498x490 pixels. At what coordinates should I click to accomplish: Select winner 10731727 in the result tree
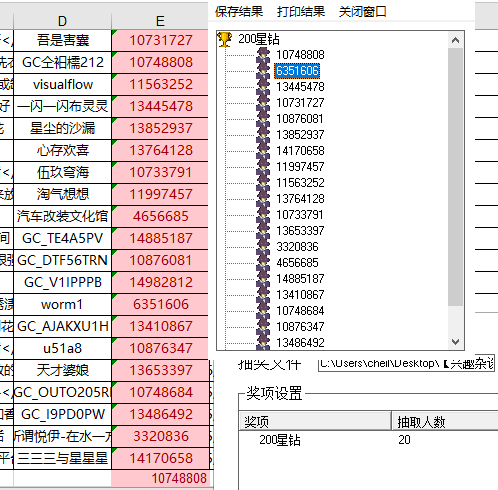point(300,103)
